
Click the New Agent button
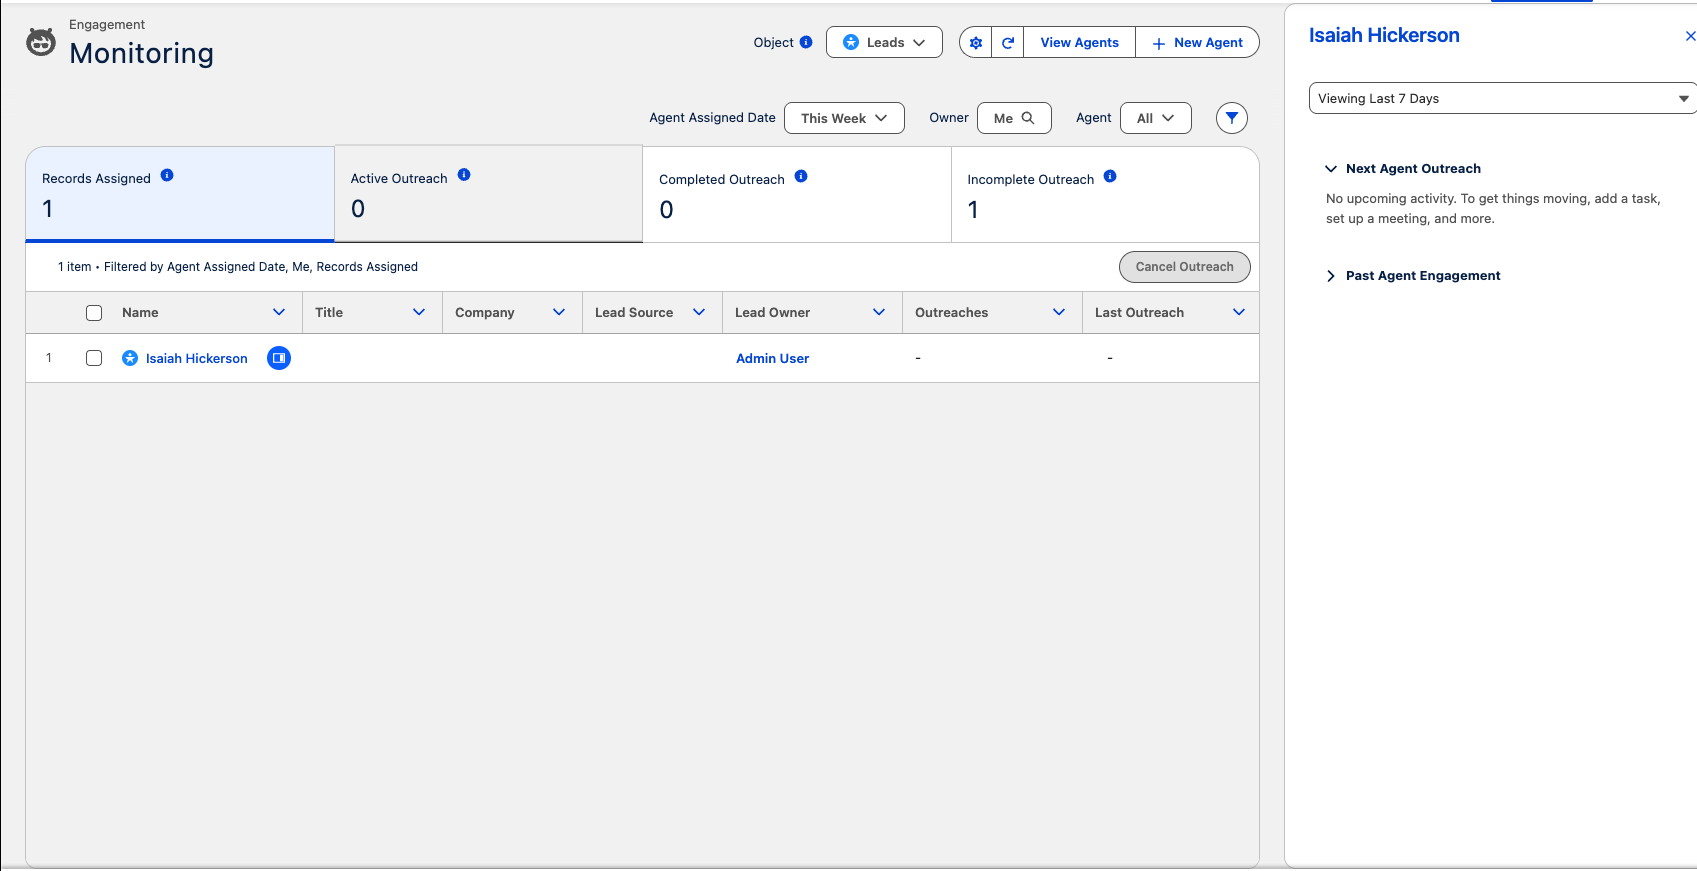[1197, 42]
